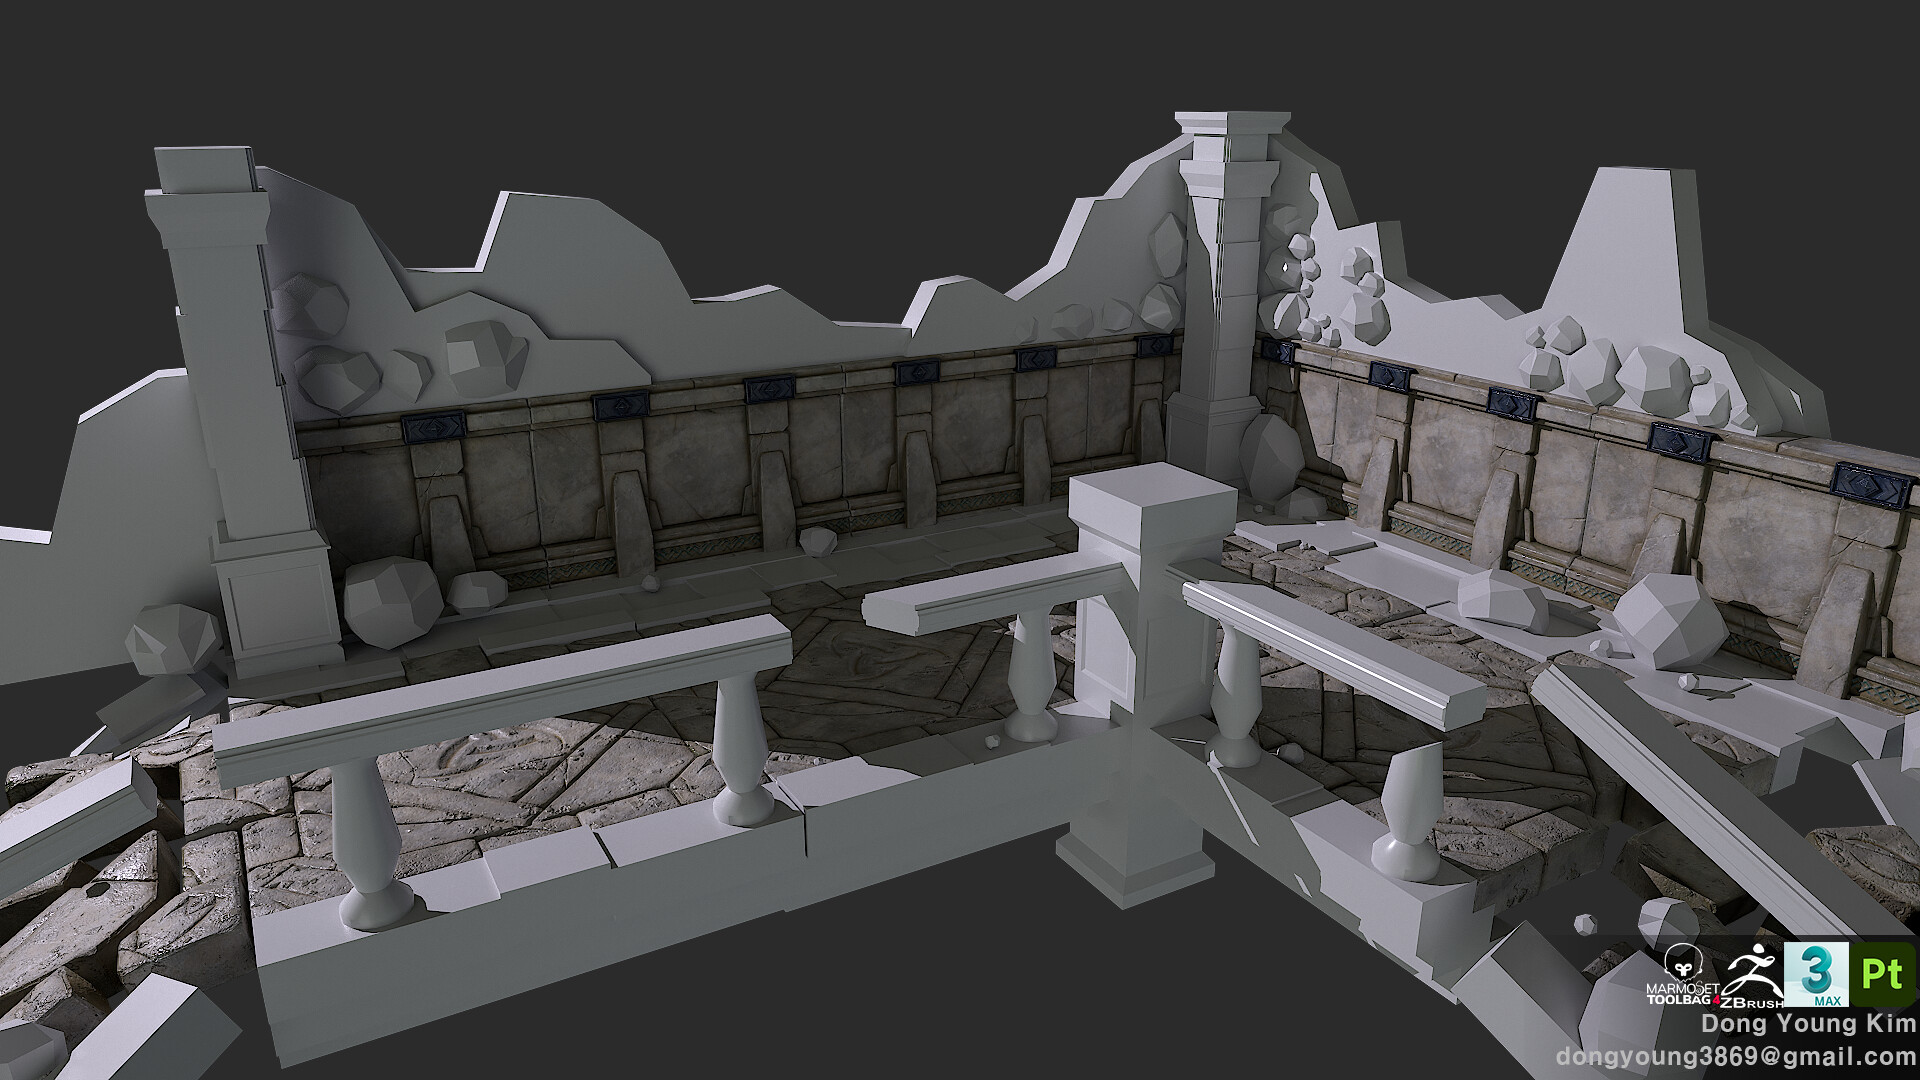1920x1080 pixels.
Task: Click the red '4' in Toolbag 4
Action: click(1717, 999)
